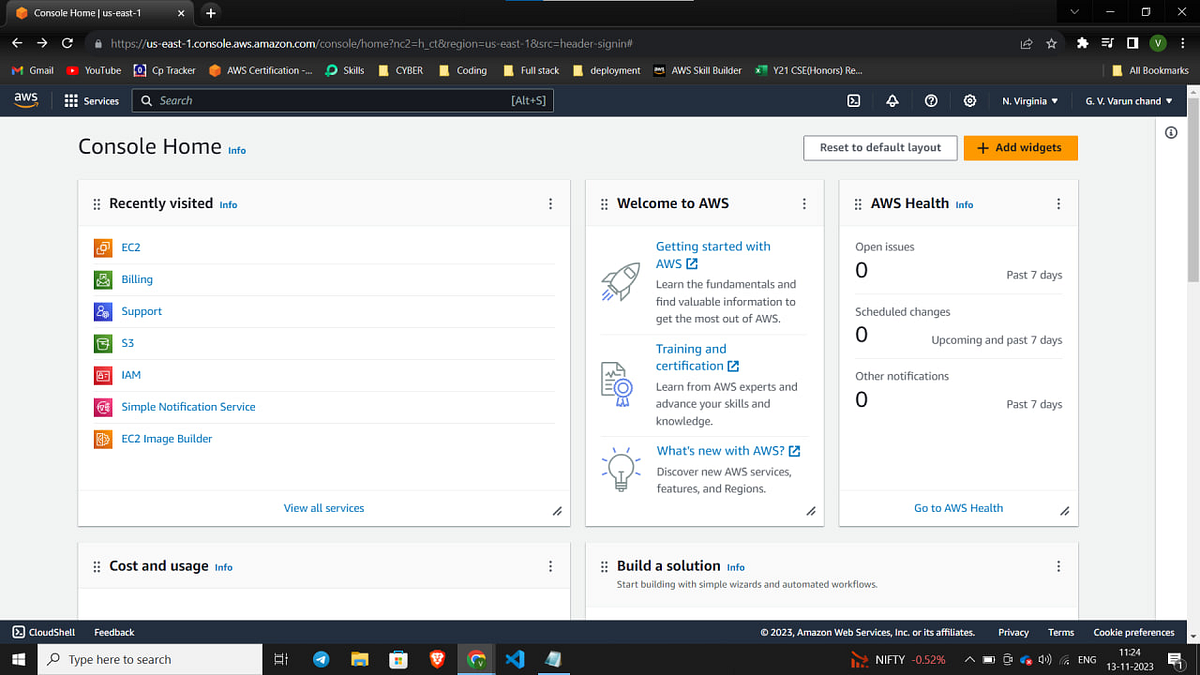
Task: Select the EC2 service icon under Recently visited
Action: [103, 247]
